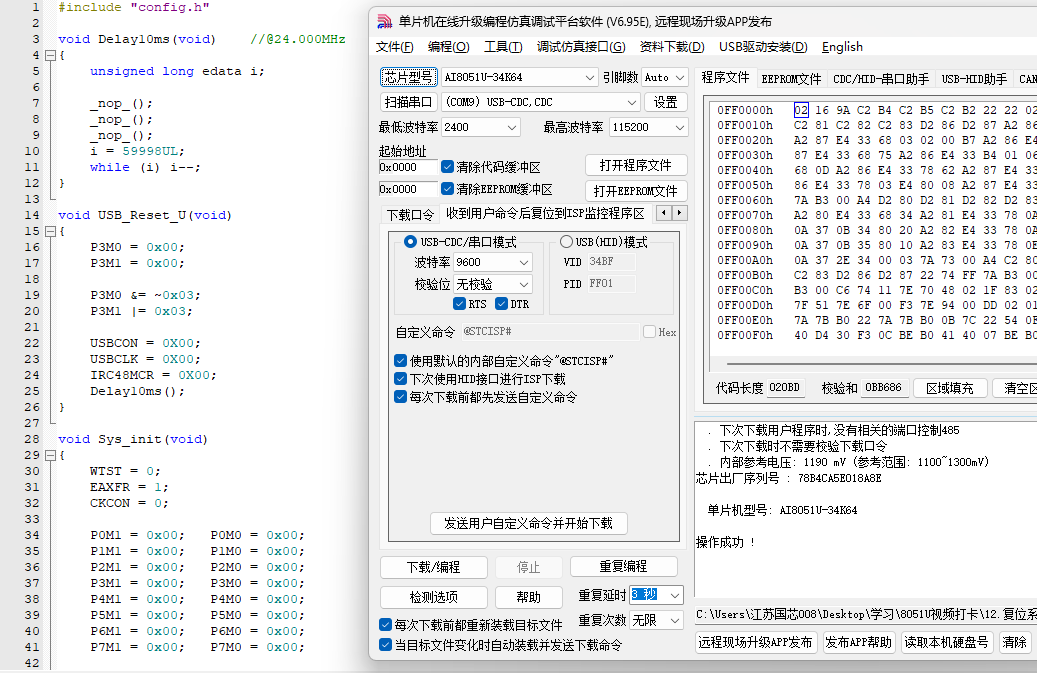Screen dimensions: 1037x673
Task: Collapse the Sys_init function fold marker
Action: pyautogui.click(x=50, y=455)
